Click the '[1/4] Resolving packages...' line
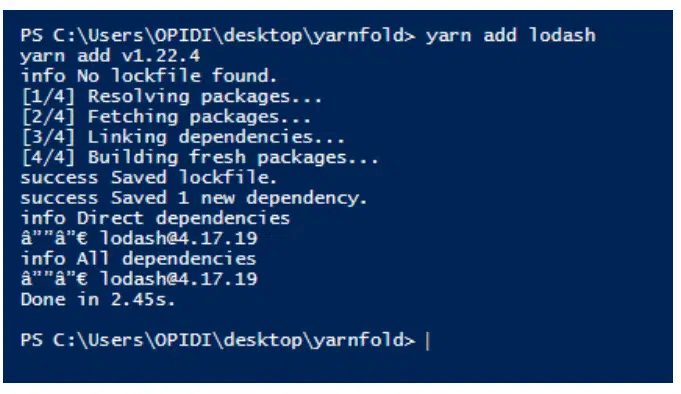 (172, 96)
